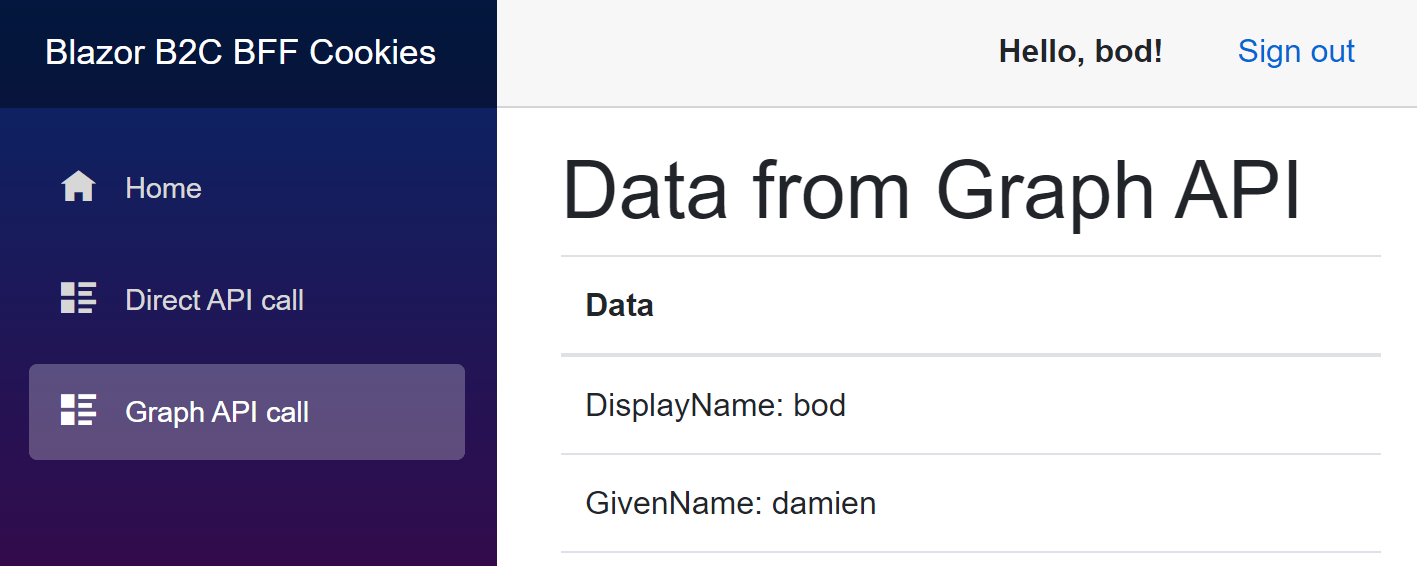This screenshot has height=566, width=1417.
Task: Click the word "Cookies" in the brand title
Action: point(372,53)
